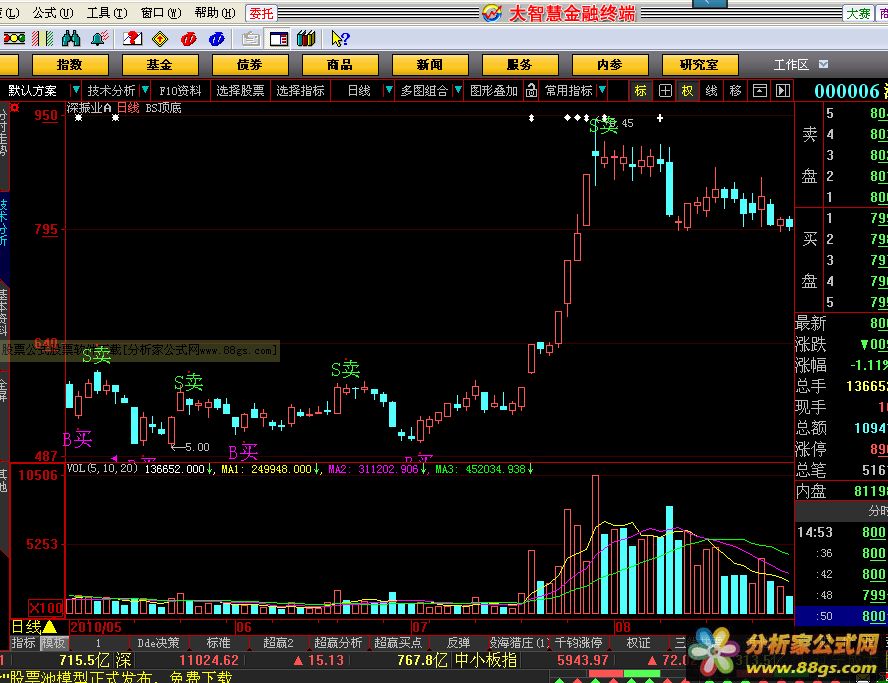Open the 公式 menu
The height and width of the screenshot is (683, 888).
(x=52, y=12)
